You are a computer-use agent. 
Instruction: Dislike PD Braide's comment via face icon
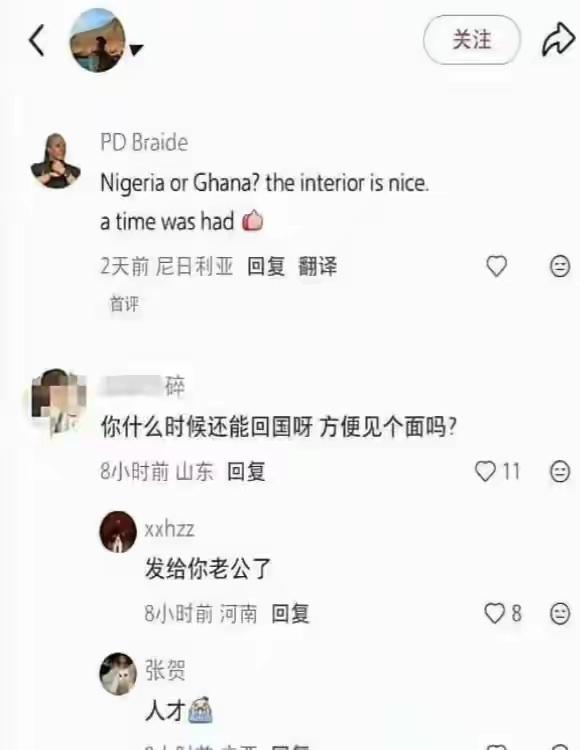point(560,266)
